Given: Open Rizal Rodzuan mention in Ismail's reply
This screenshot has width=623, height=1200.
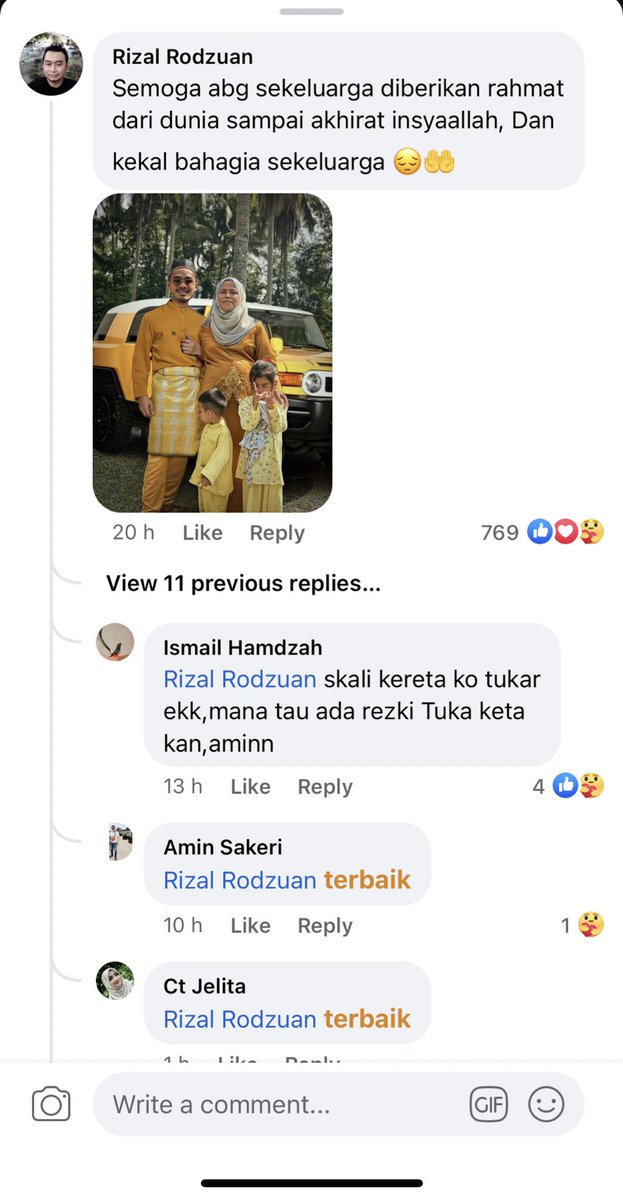Looking at the screenshot, I should 240,680.
